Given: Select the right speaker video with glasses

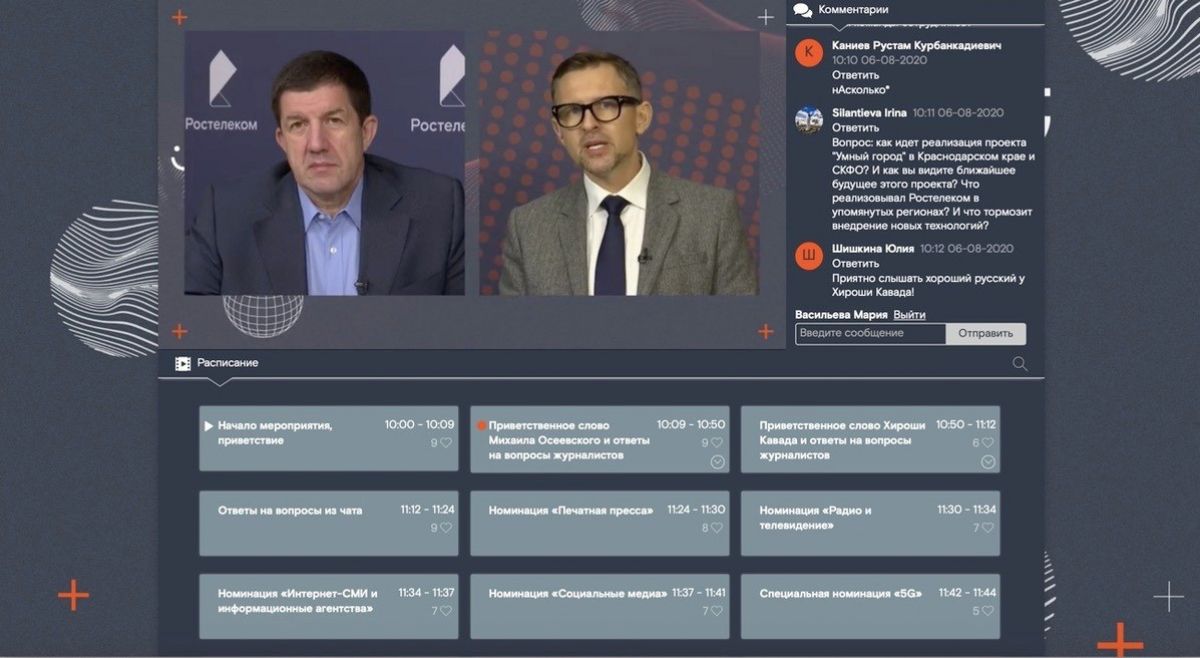Looking at the screenshot, I should [x=618, y=162].
